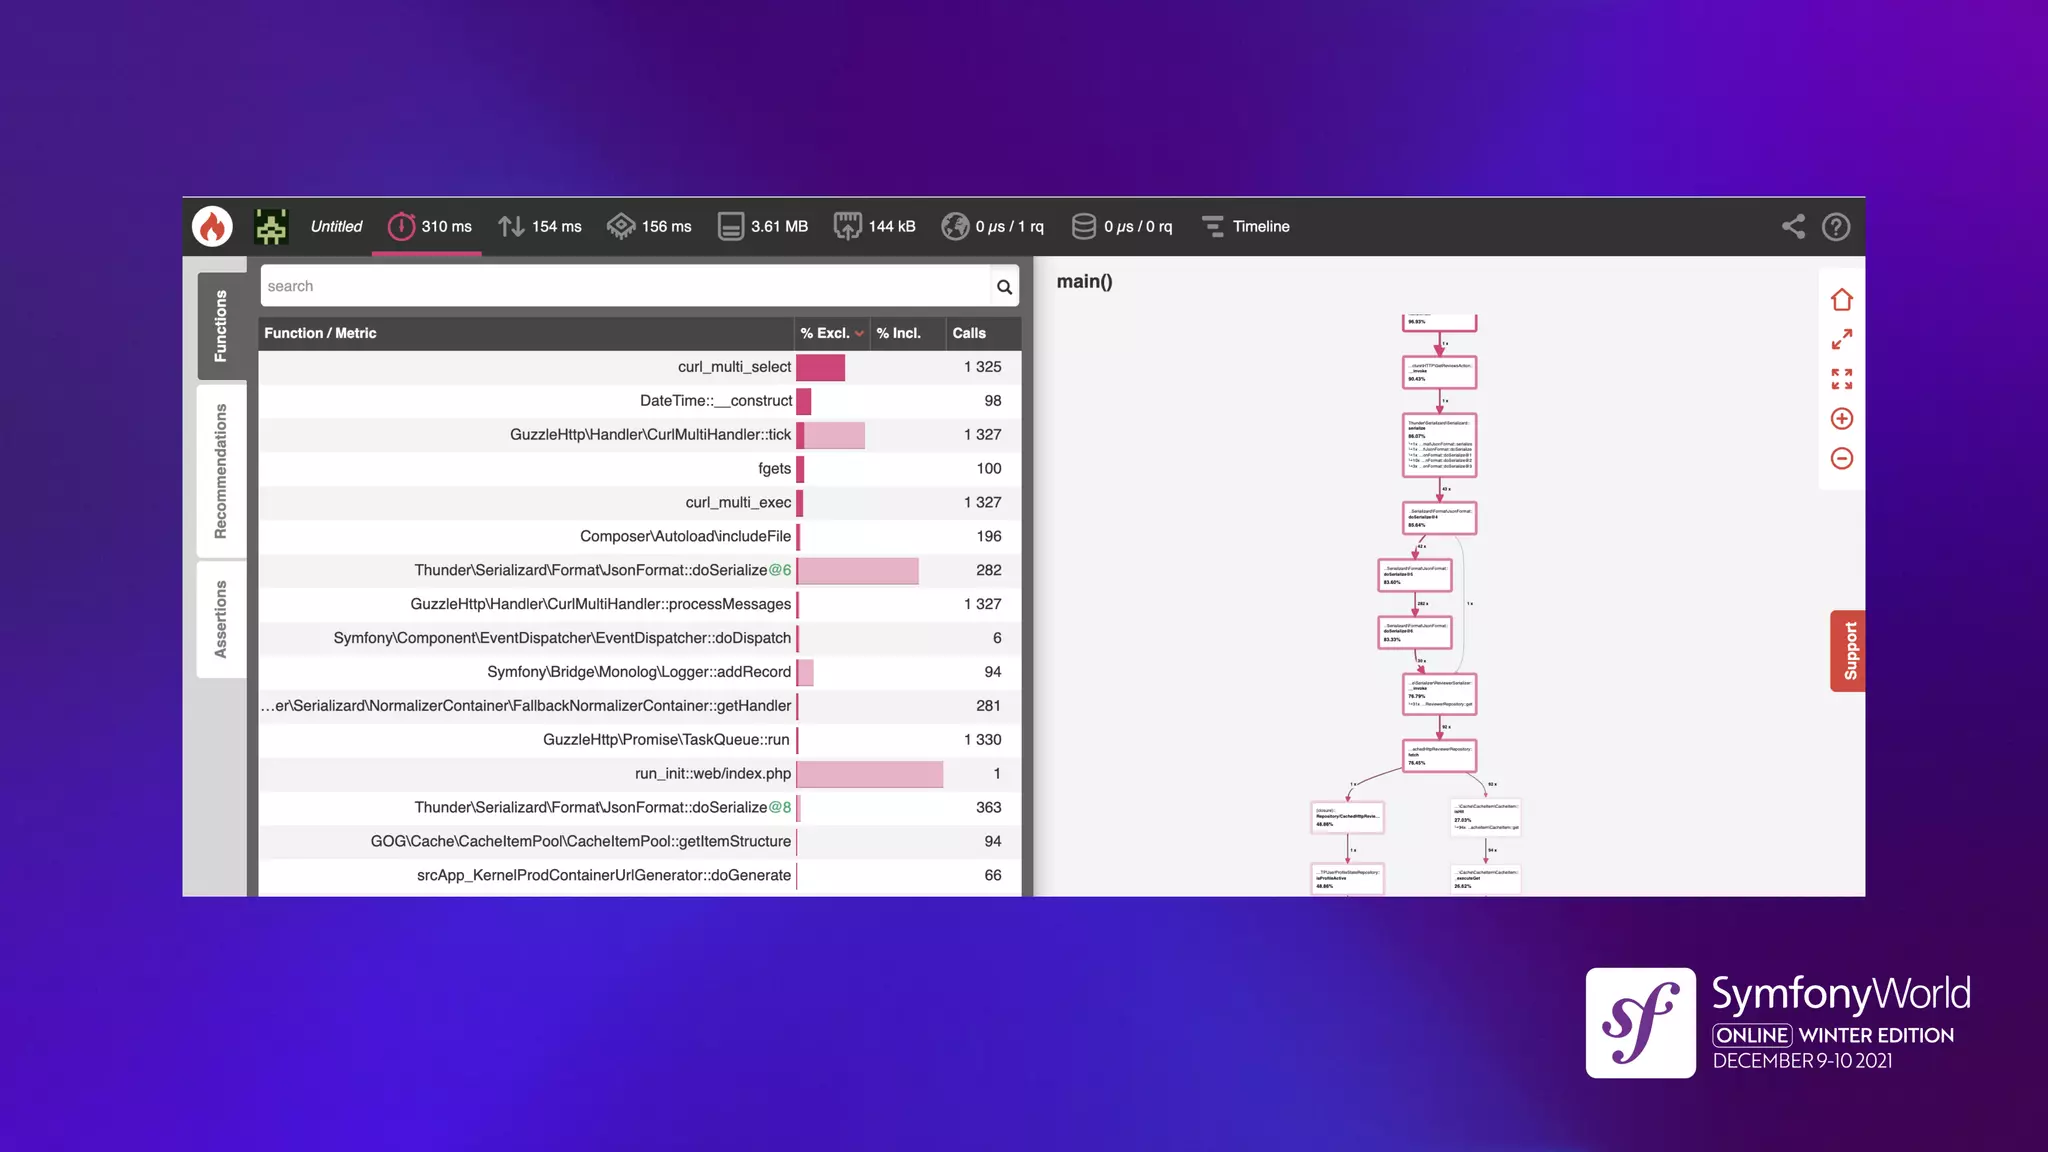Click the home icon in graph panel

click(x=1841, y=300)
